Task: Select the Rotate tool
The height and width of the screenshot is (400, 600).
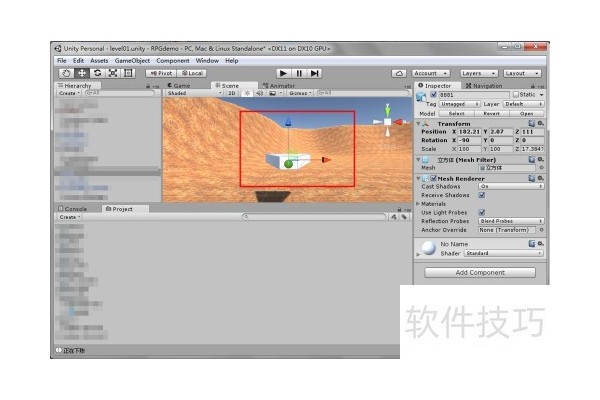Action: (x=98, y=73)
